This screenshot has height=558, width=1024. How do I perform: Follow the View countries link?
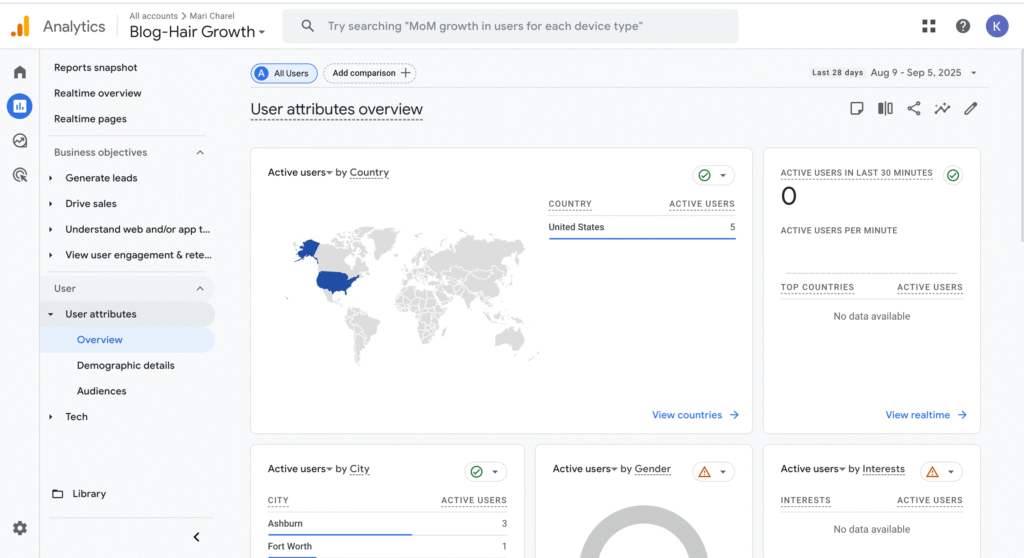pyautogui.click(x=687, y=415)
